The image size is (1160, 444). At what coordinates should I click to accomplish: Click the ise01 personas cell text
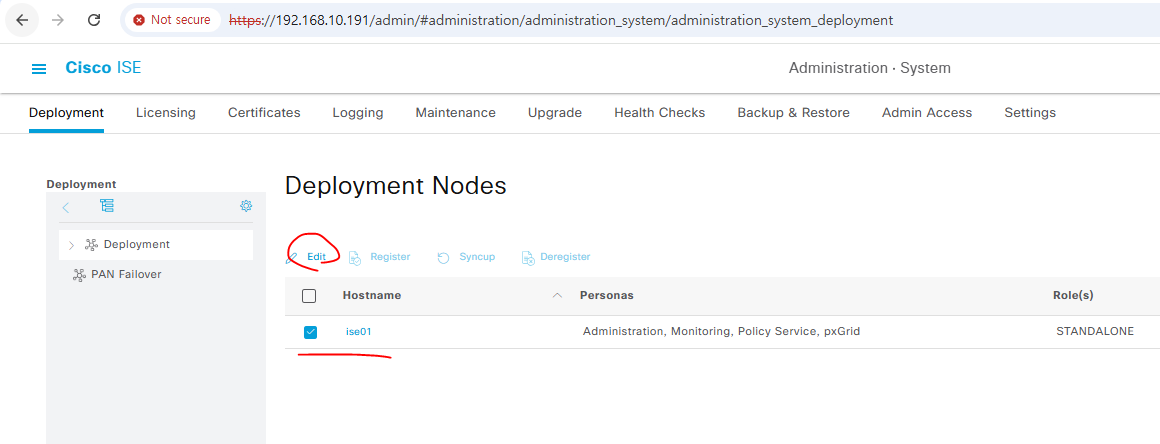pos(721,332)
